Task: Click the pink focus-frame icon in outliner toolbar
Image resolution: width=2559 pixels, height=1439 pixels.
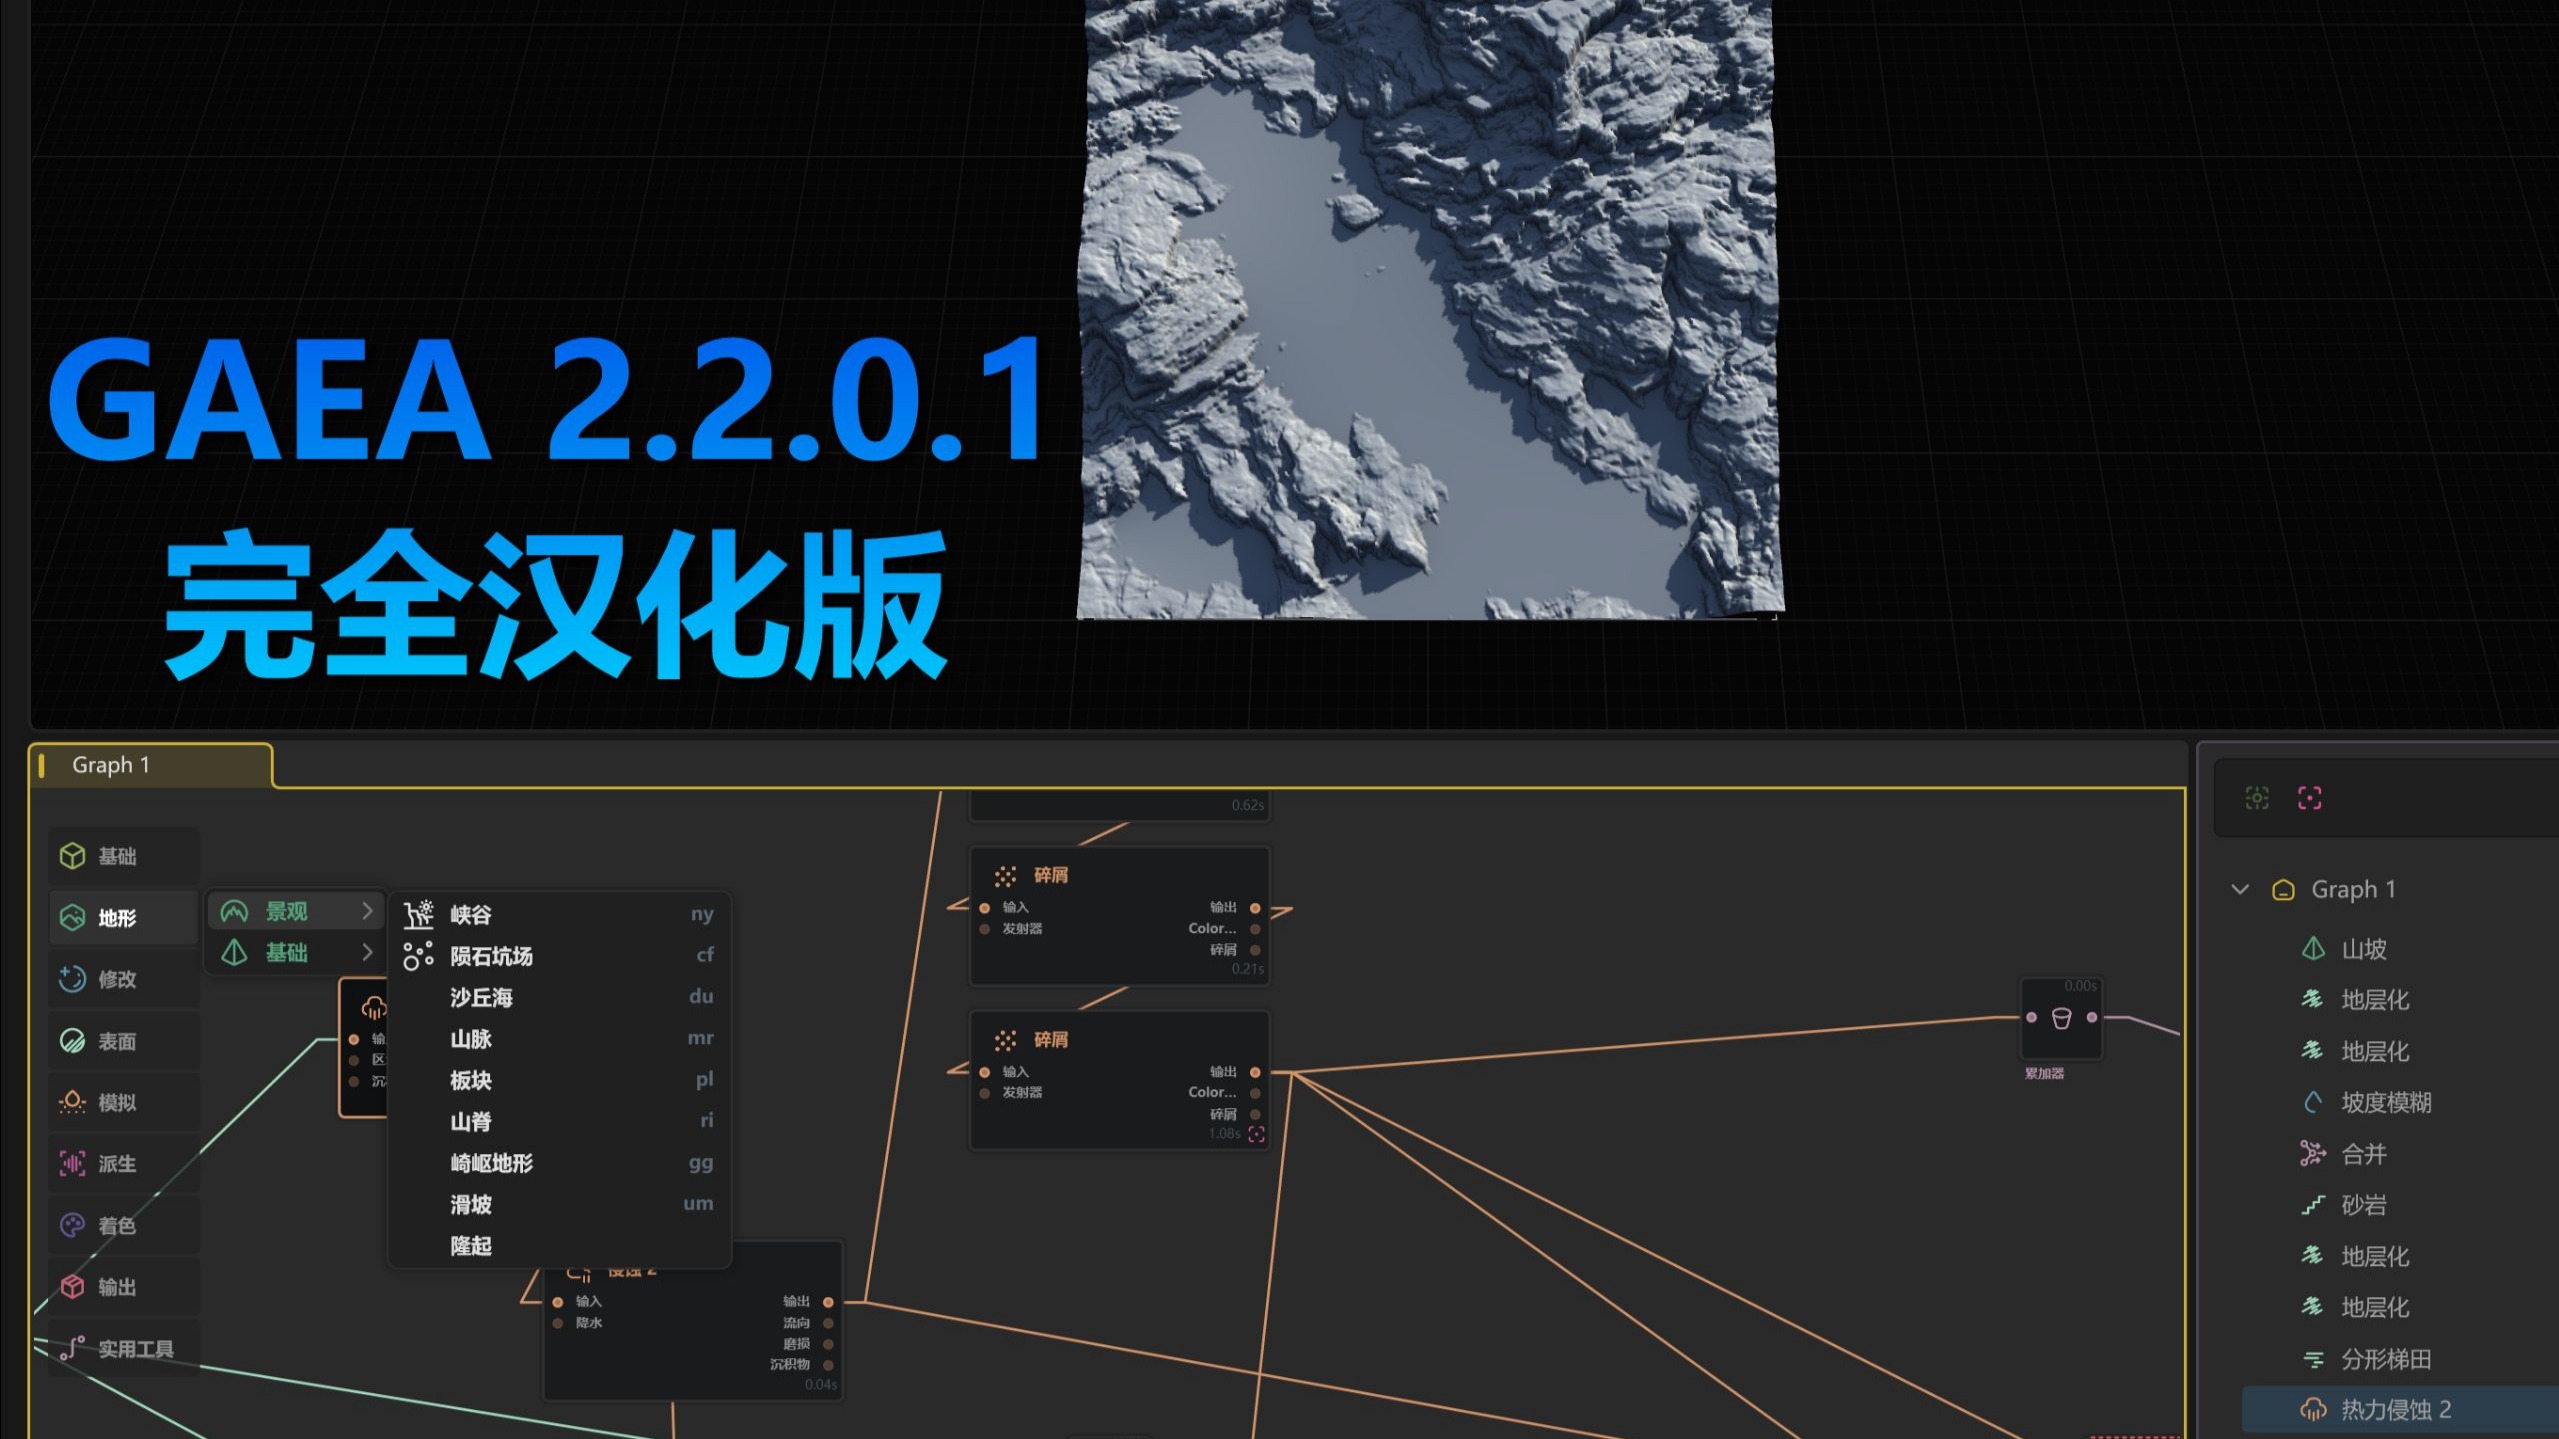Action: pos(2309,798)
